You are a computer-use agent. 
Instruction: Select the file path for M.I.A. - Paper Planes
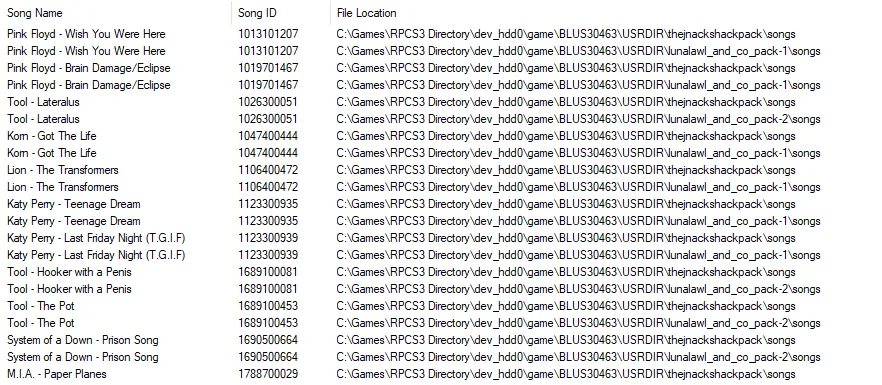pyautogui.click(x=566, y=374)
